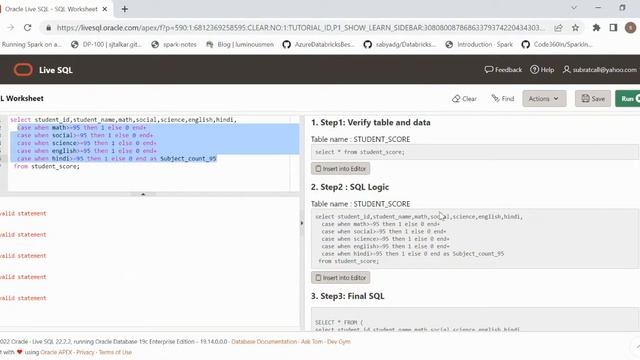Click the Step2 : SQL Logic heading
Screen dimensions: 640x360
click(350, 187)
